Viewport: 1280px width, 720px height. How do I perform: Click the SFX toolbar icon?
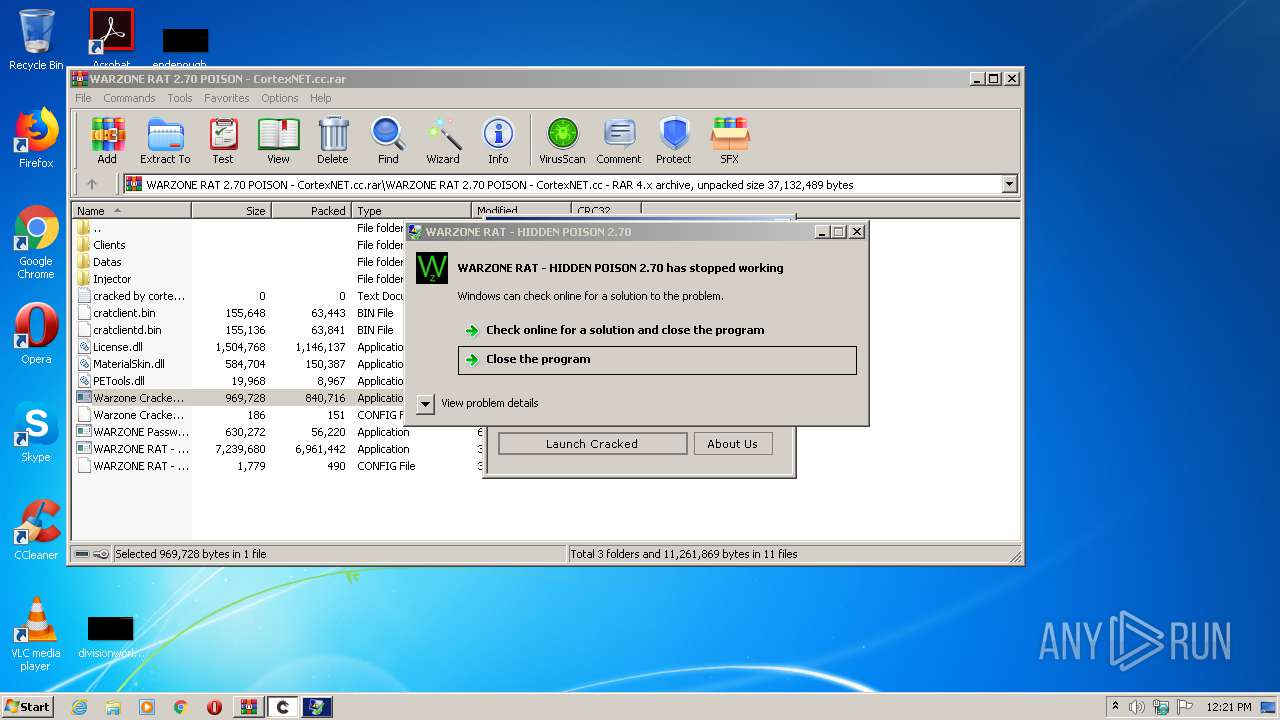coord(730,141)
